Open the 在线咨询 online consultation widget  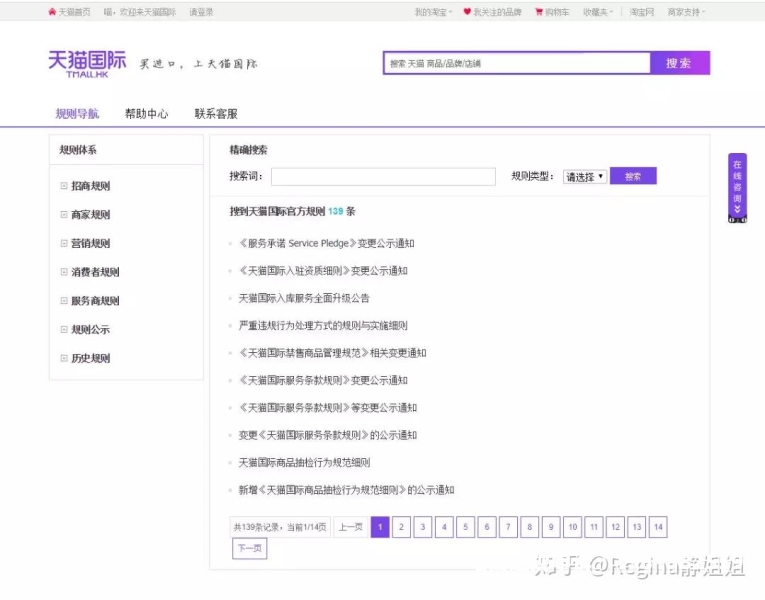(x=737, y=188)
